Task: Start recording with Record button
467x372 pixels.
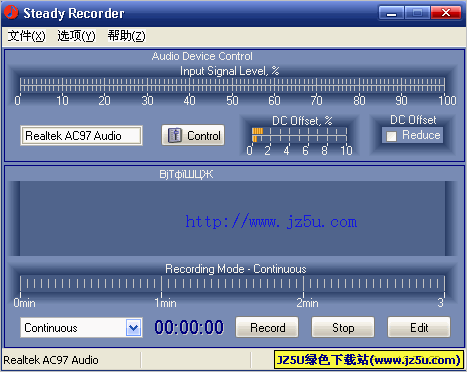Action: point(267,327)
